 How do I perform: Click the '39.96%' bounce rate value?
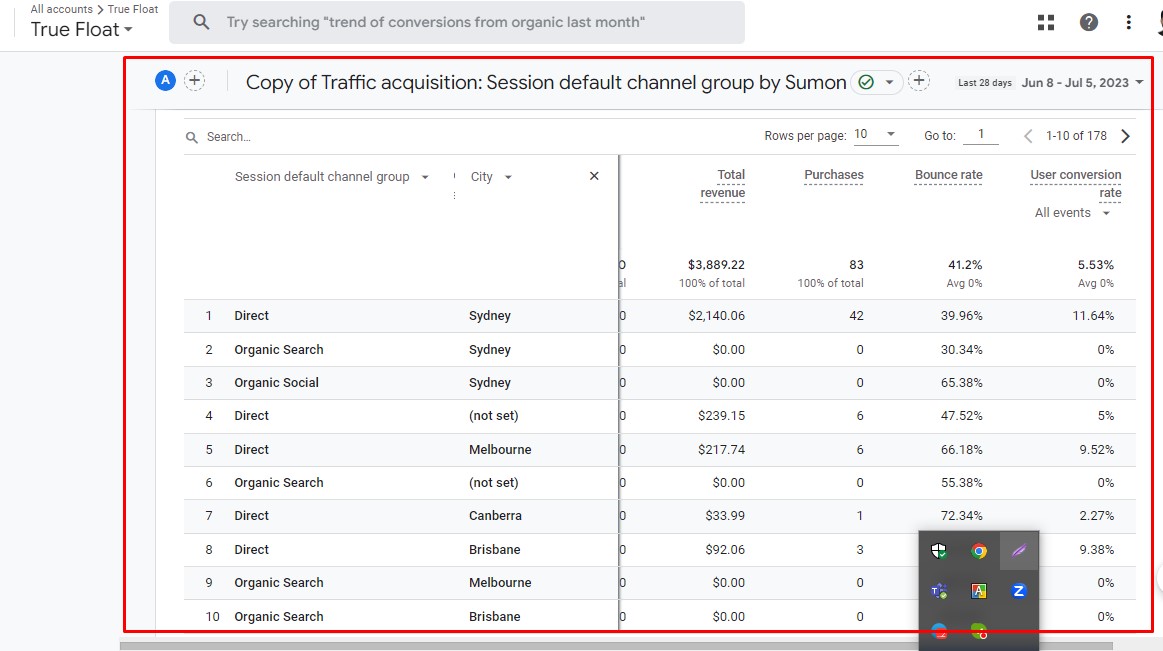961,316
